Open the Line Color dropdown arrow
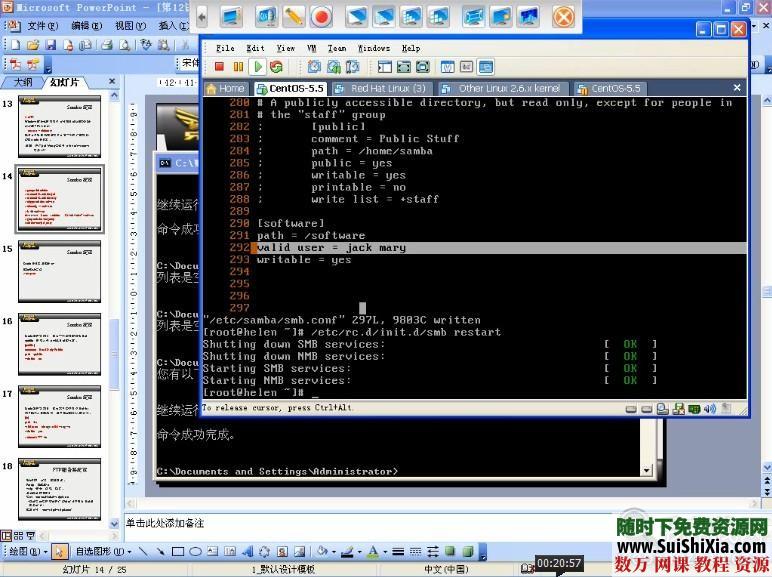This screenshot has height=577, width=772. tap(359, 552)
